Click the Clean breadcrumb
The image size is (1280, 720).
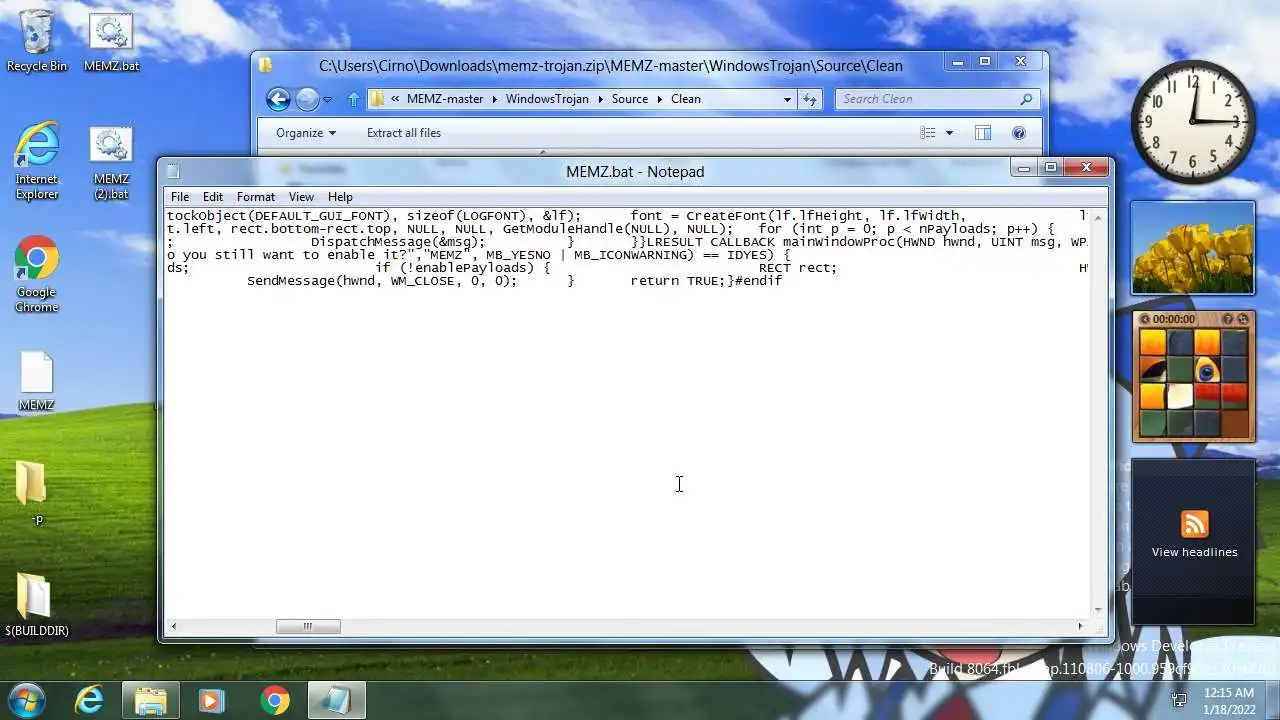coord(686,99)
